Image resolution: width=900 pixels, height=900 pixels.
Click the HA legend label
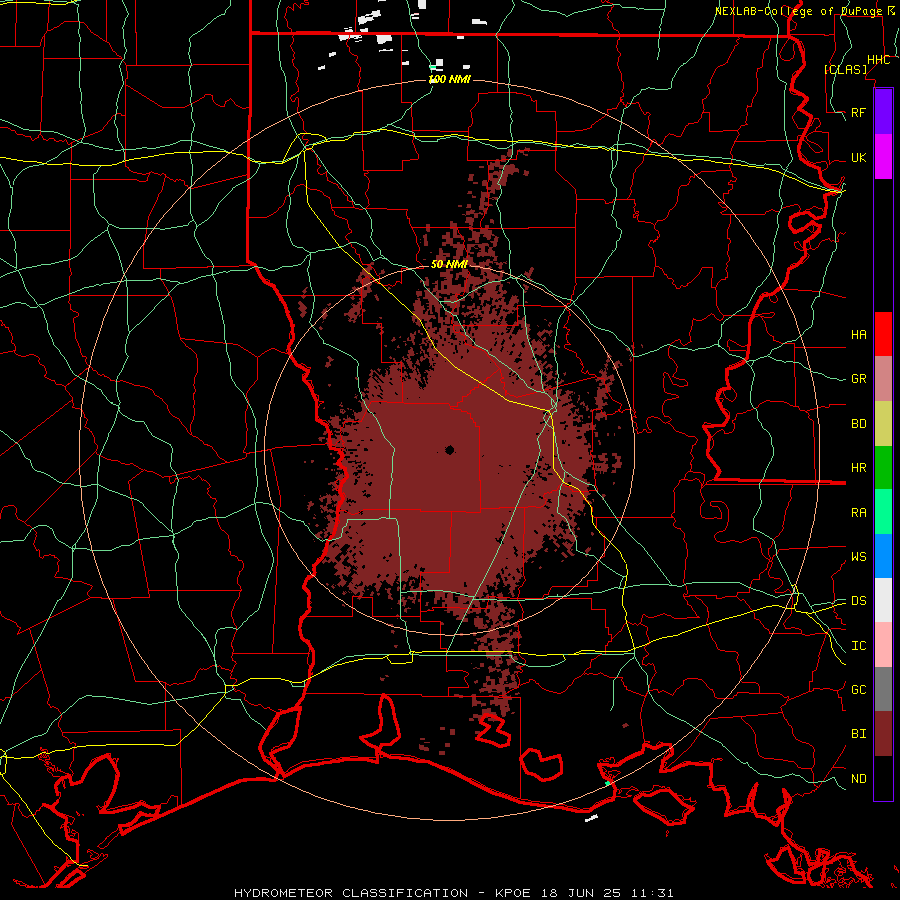(859, 334)
